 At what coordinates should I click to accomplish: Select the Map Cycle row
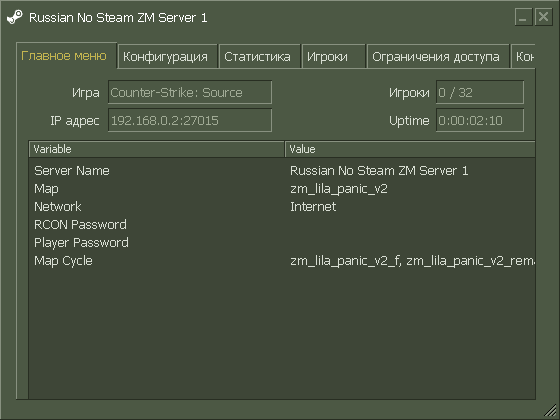(x=282, y=261)
